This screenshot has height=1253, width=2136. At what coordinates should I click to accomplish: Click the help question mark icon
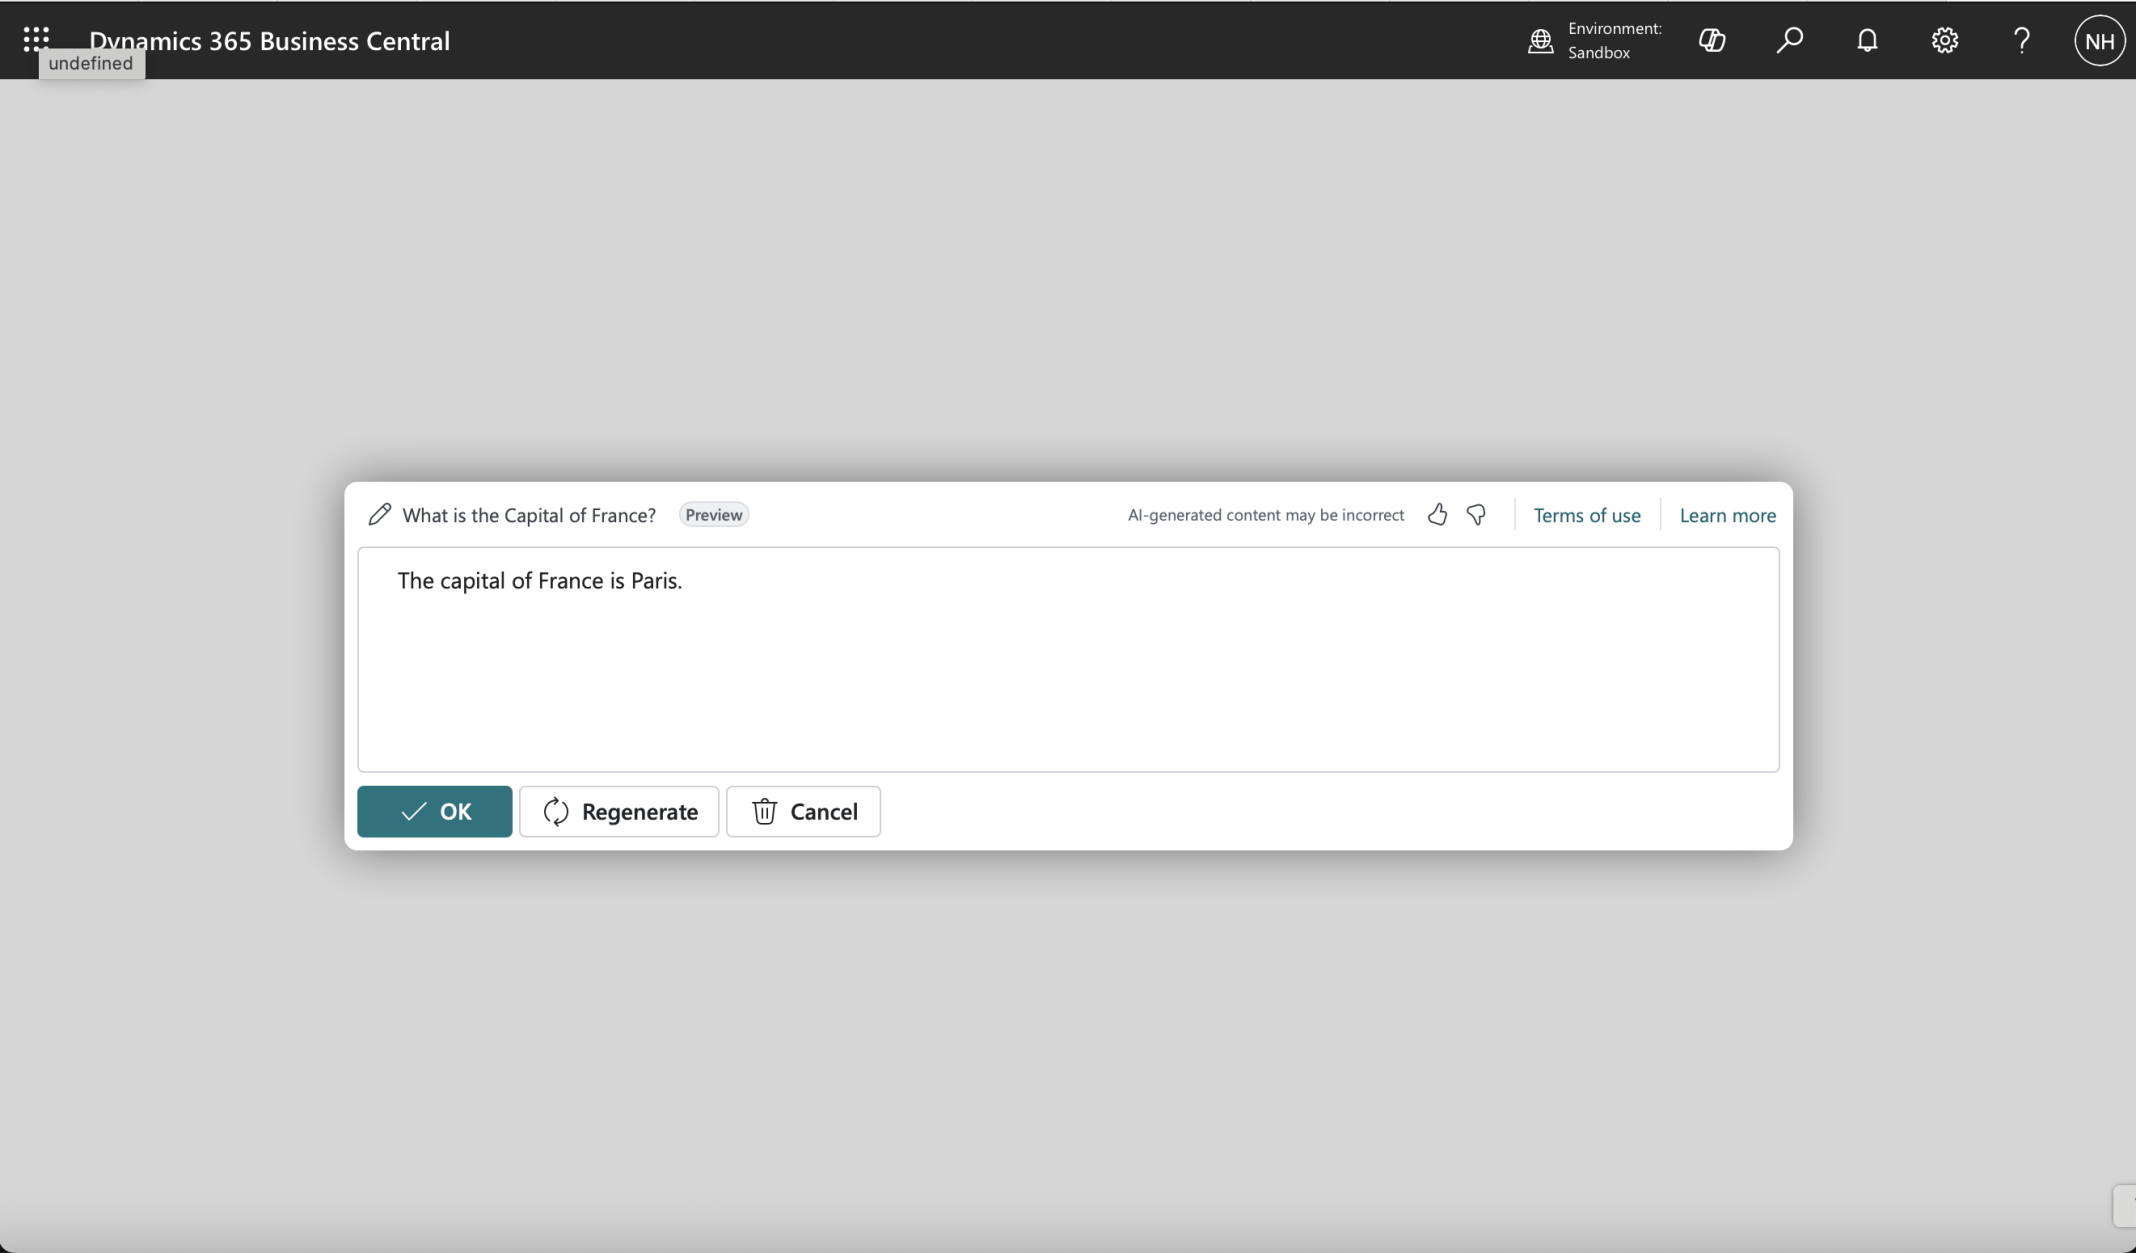2021,40
